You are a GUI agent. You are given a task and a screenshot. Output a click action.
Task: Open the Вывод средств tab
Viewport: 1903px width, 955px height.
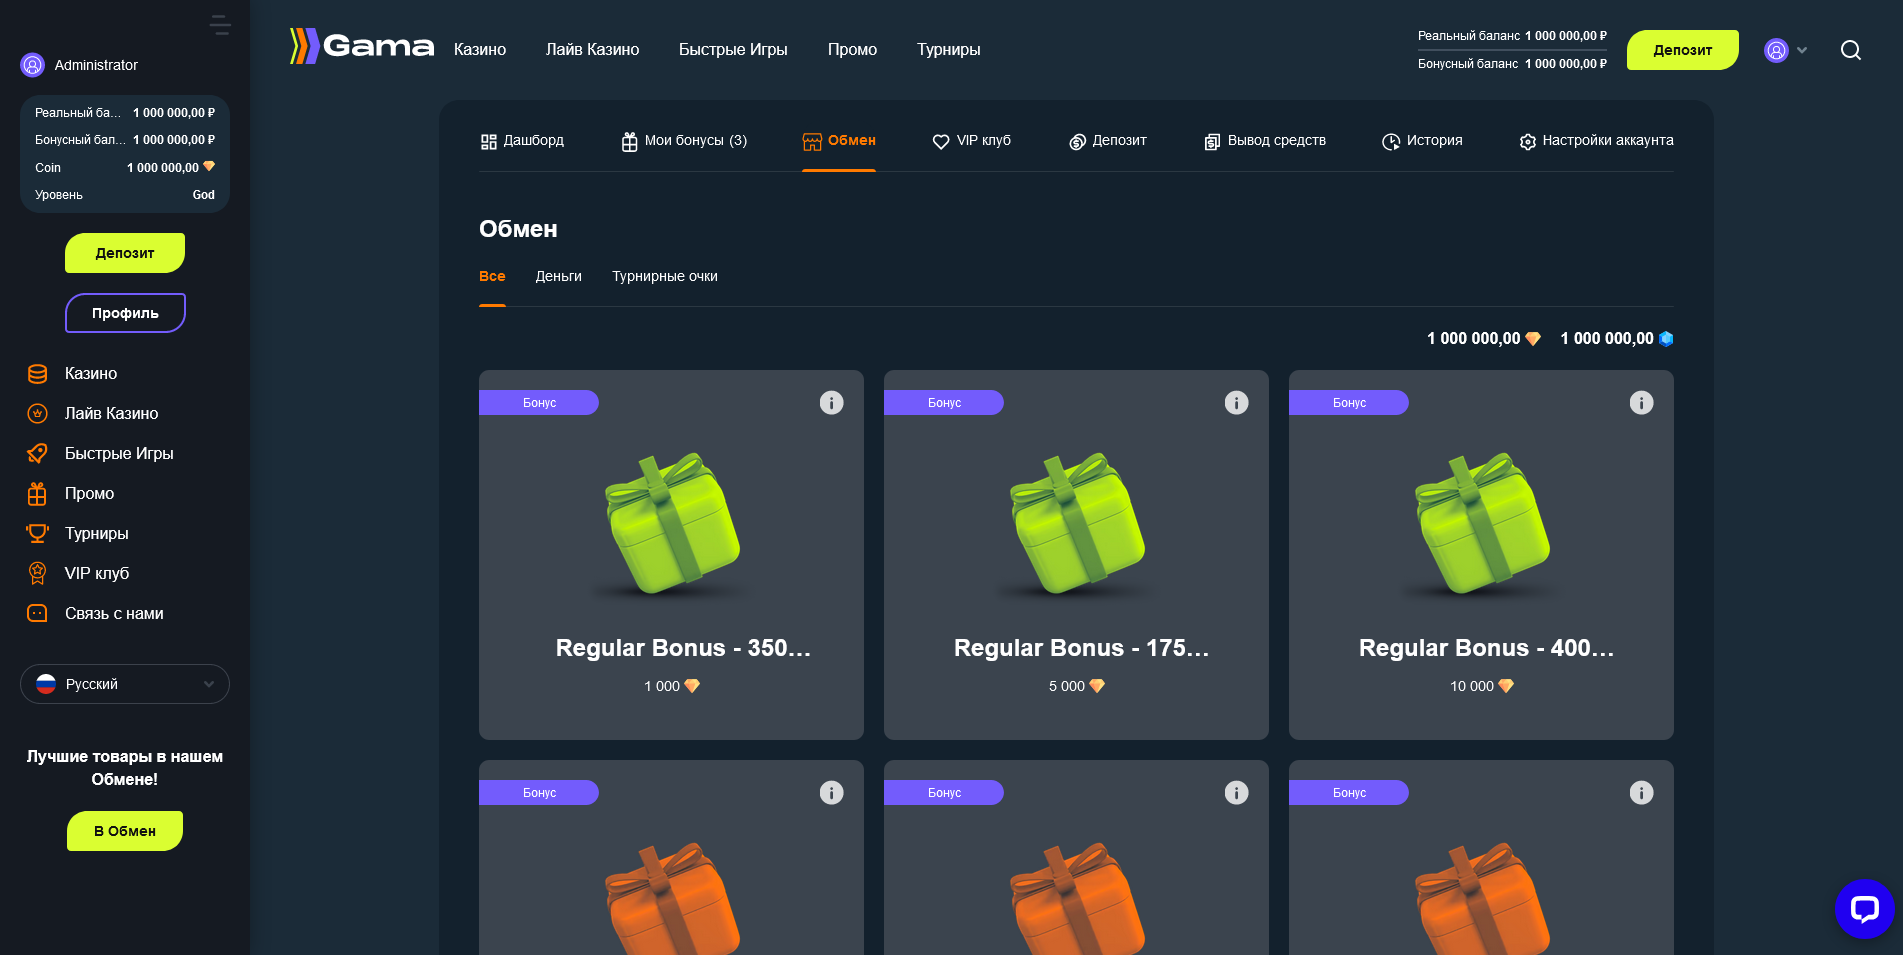pos(1265,141)
